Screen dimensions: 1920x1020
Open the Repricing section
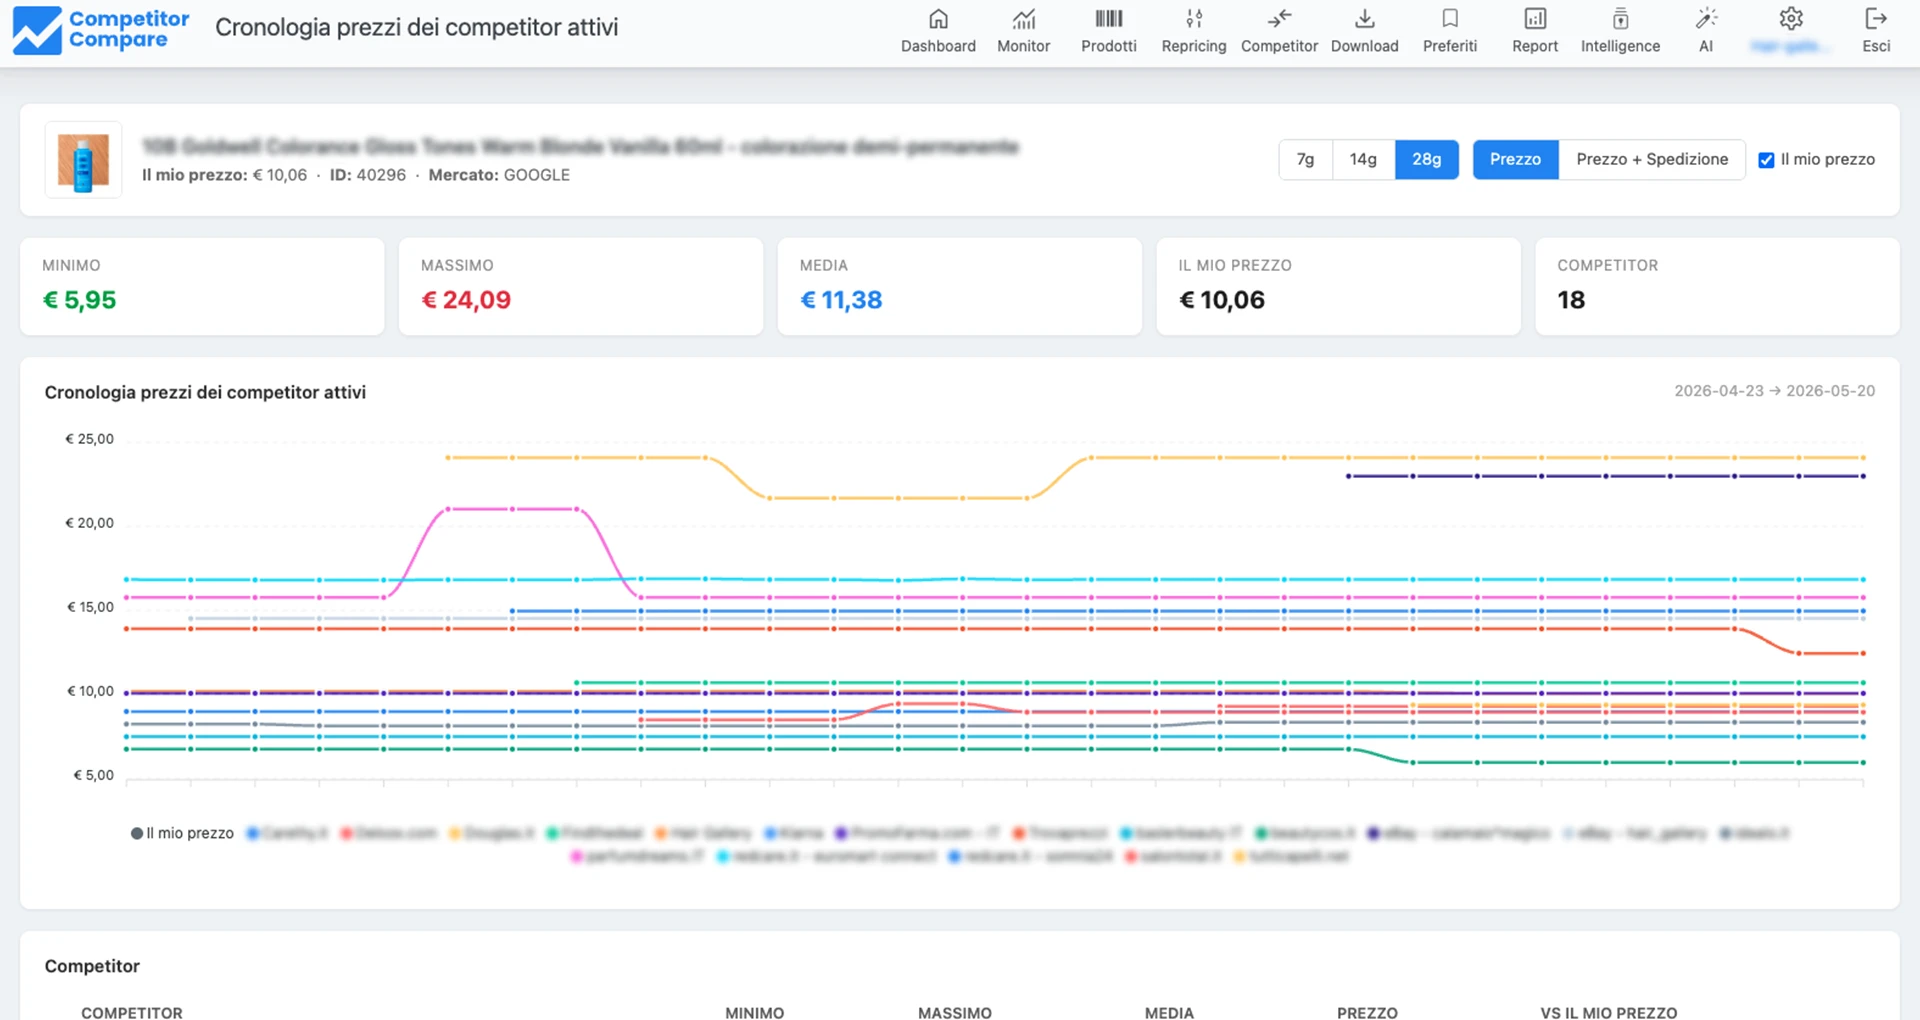pos(1194,31)
